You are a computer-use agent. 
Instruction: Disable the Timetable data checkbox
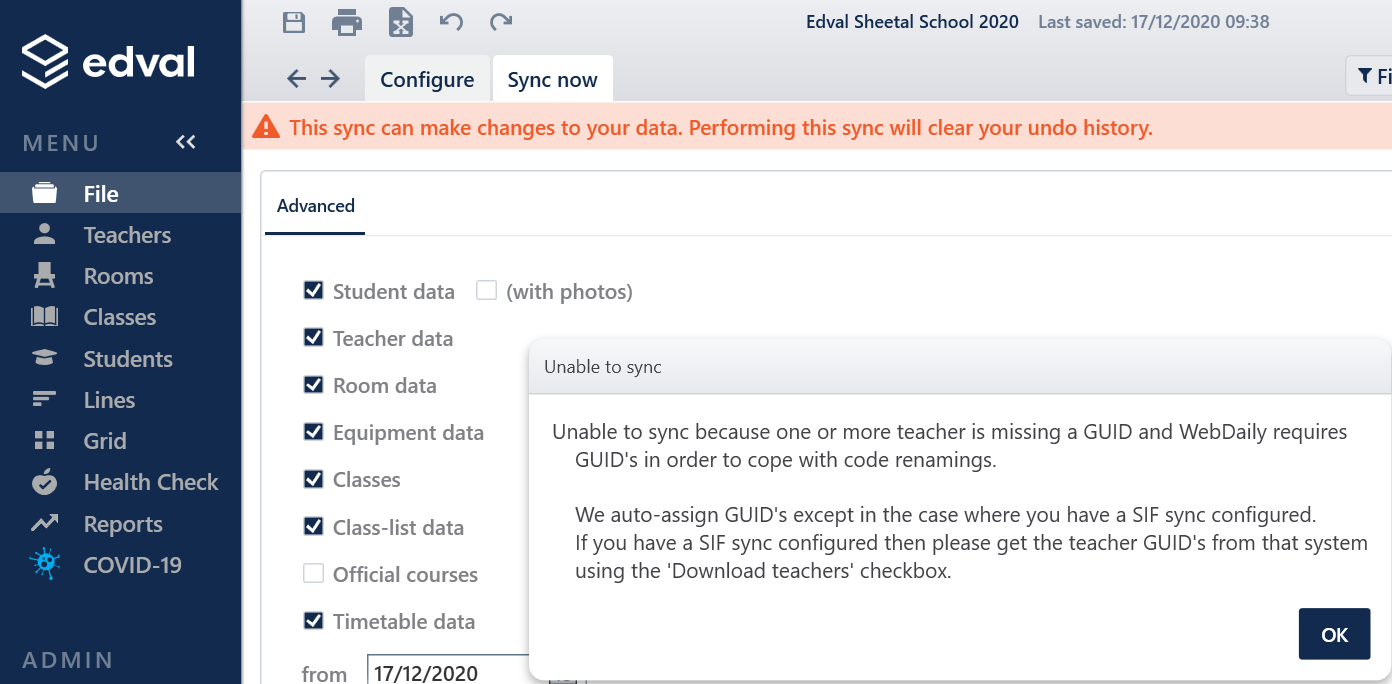click(314, 621)
